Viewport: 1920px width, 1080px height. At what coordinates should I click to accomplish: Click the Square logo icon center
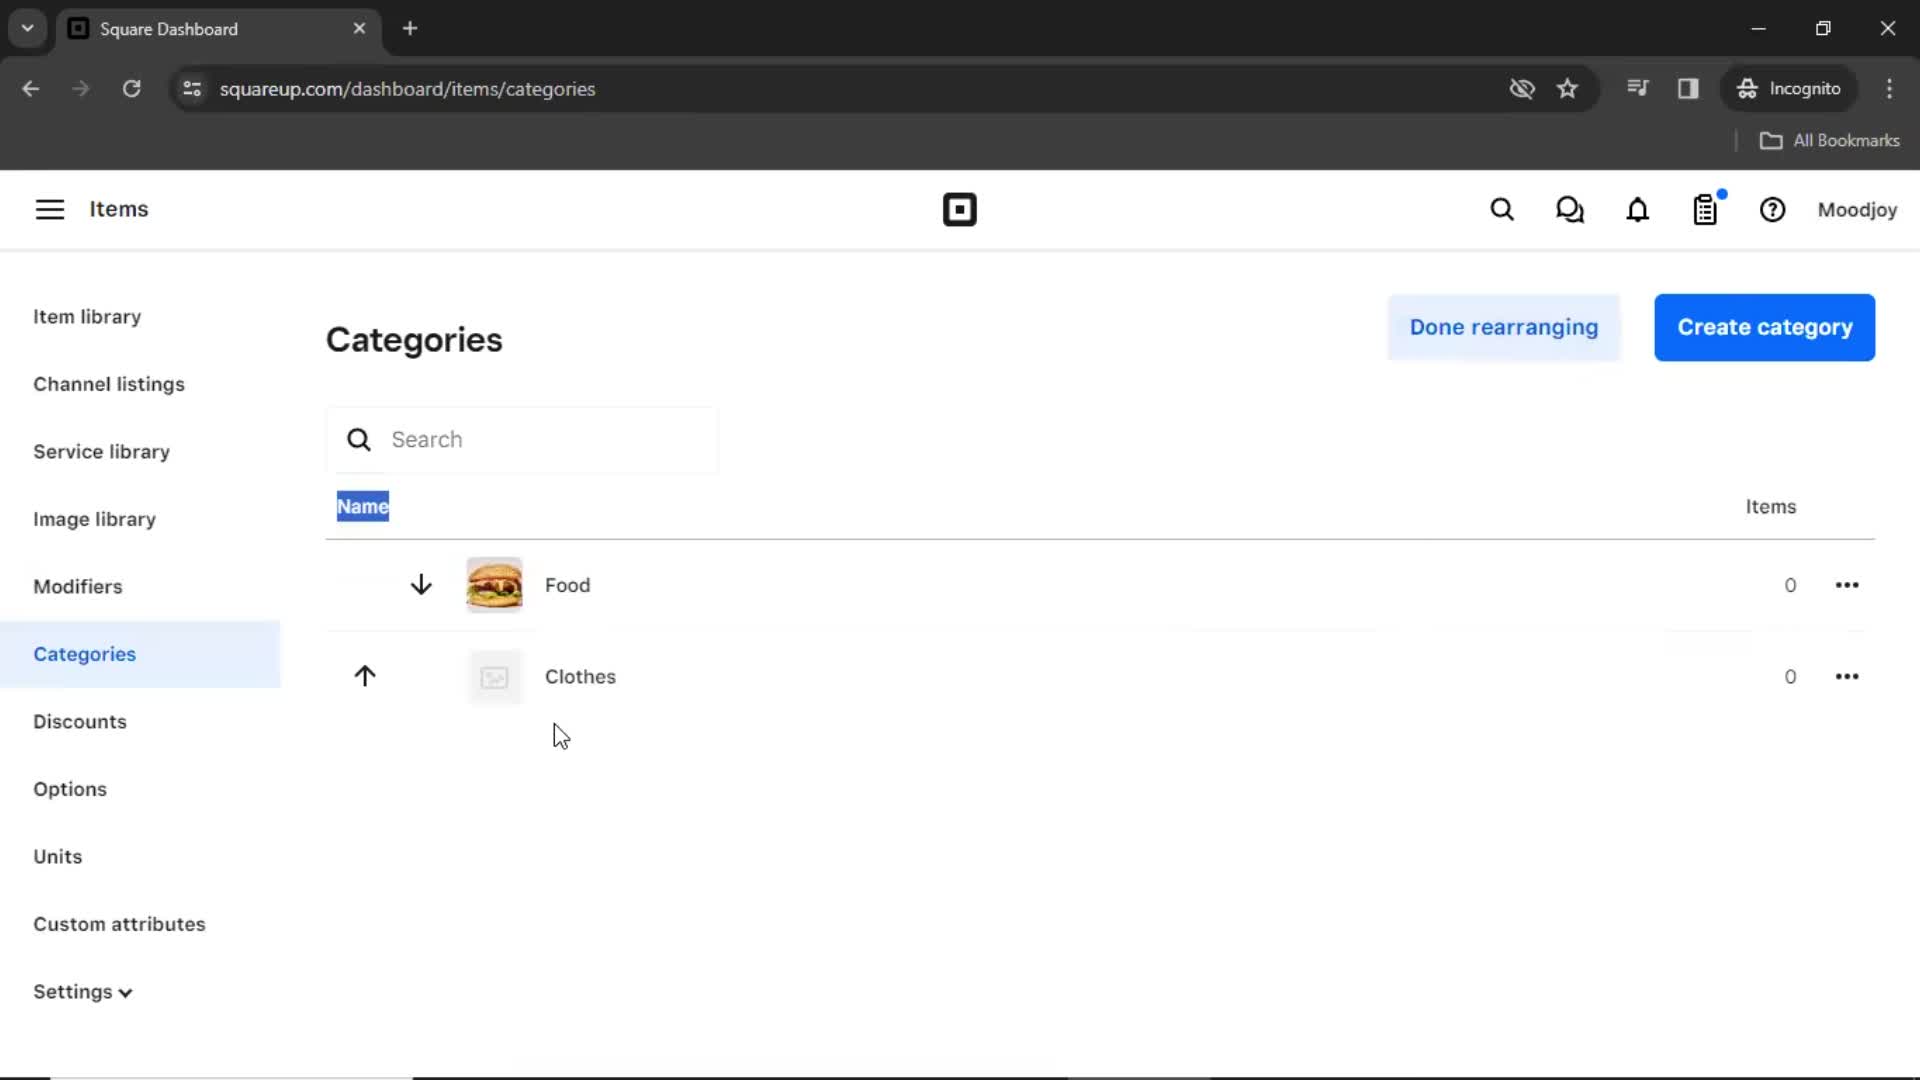960,210
